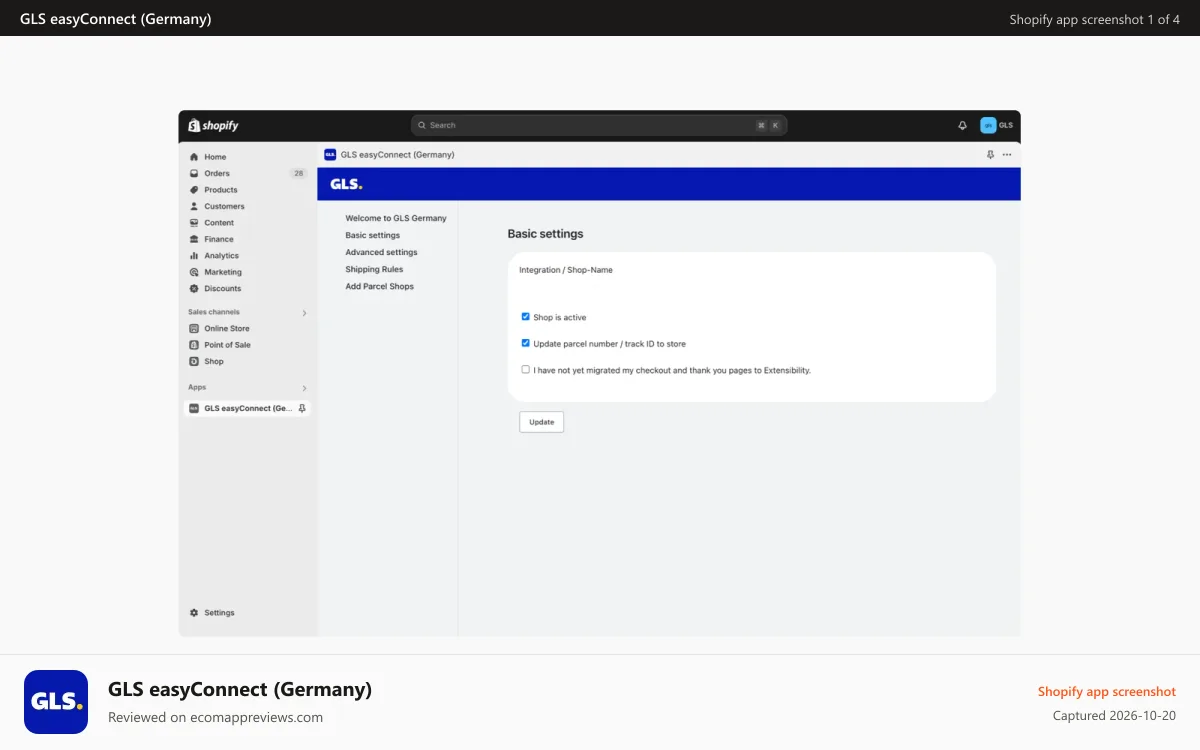The height and width of the screenshot is (750, 1200).
Task: Check the not yet migrated checkout box
Action: 526,369
